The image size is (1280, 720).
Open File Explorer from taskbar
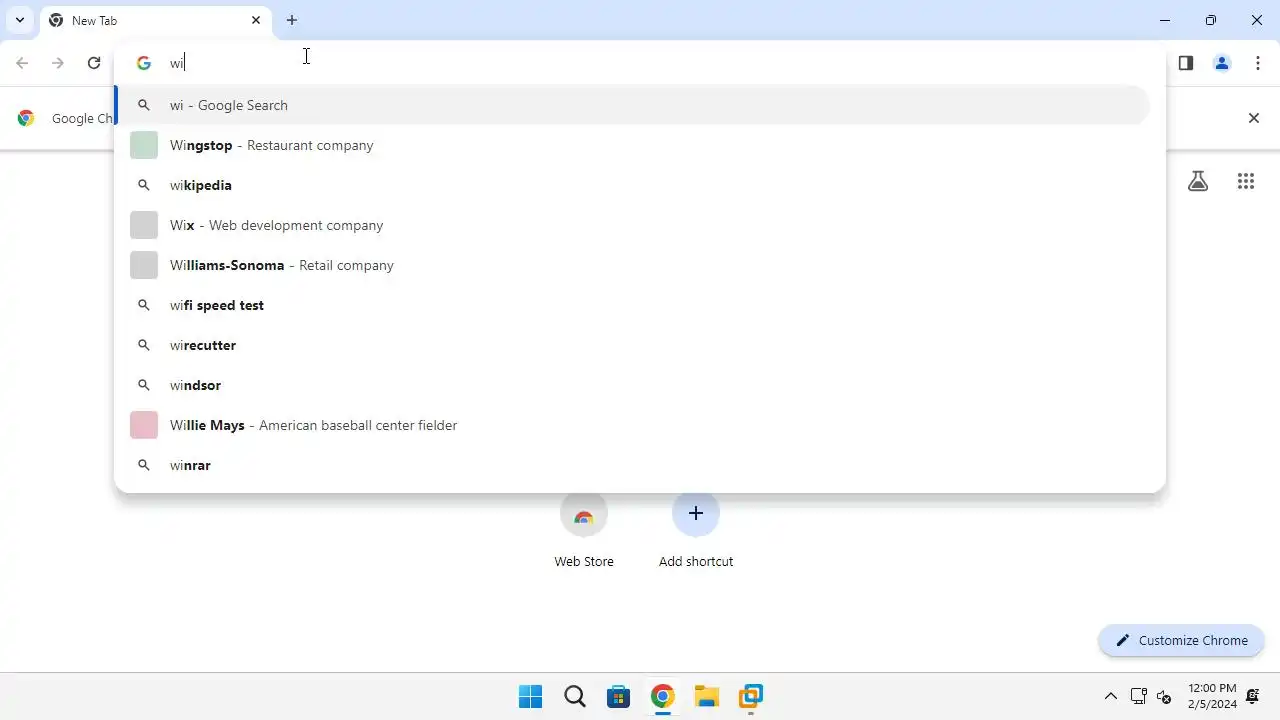706,696
